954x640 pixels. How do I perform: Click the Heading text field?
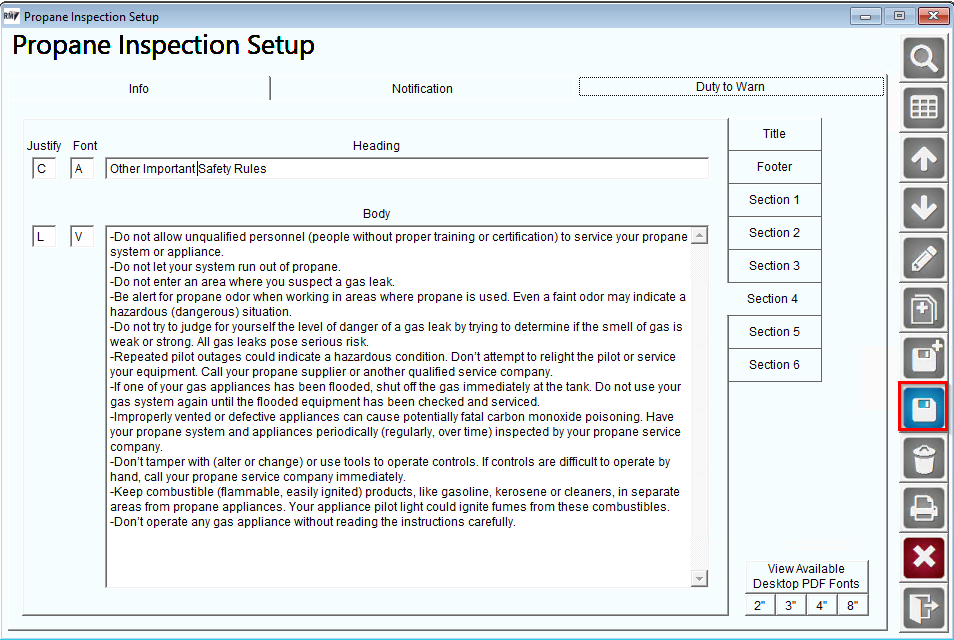(x=407, y=169)
